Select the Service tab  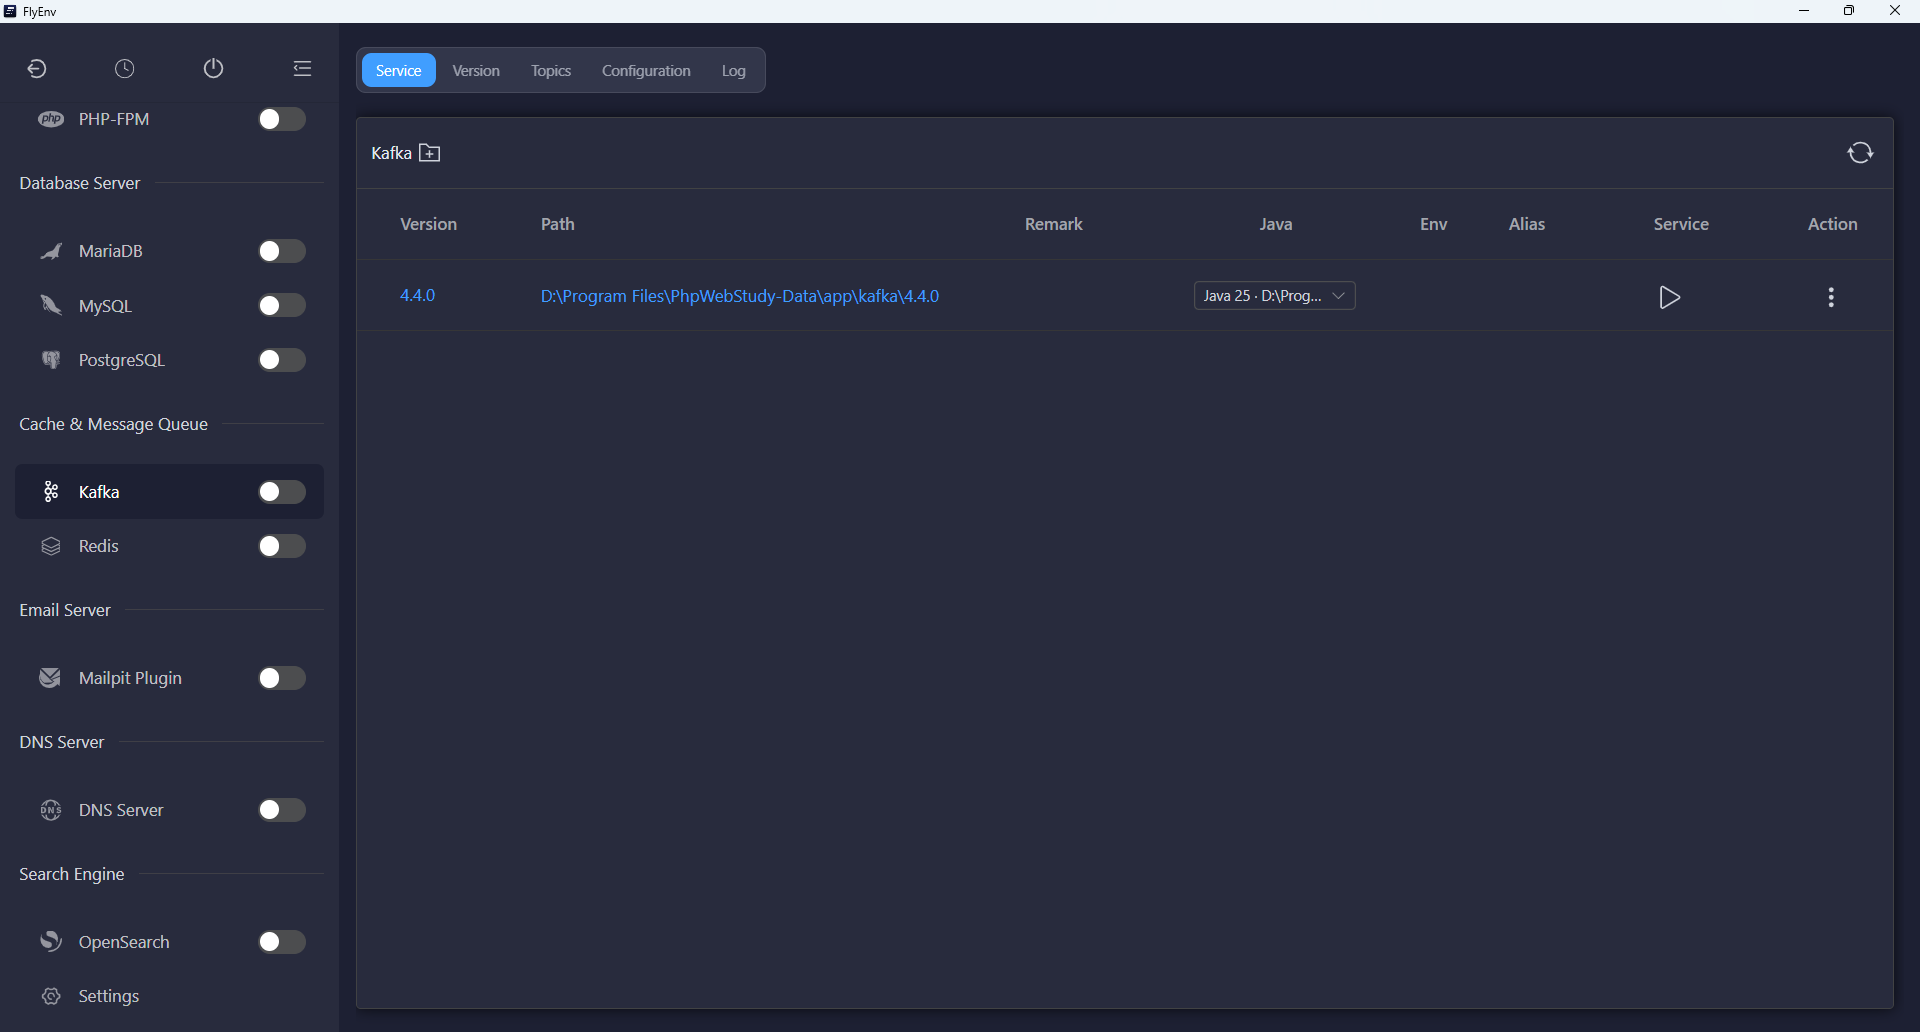pyautogui.click(x=398, y=71)
